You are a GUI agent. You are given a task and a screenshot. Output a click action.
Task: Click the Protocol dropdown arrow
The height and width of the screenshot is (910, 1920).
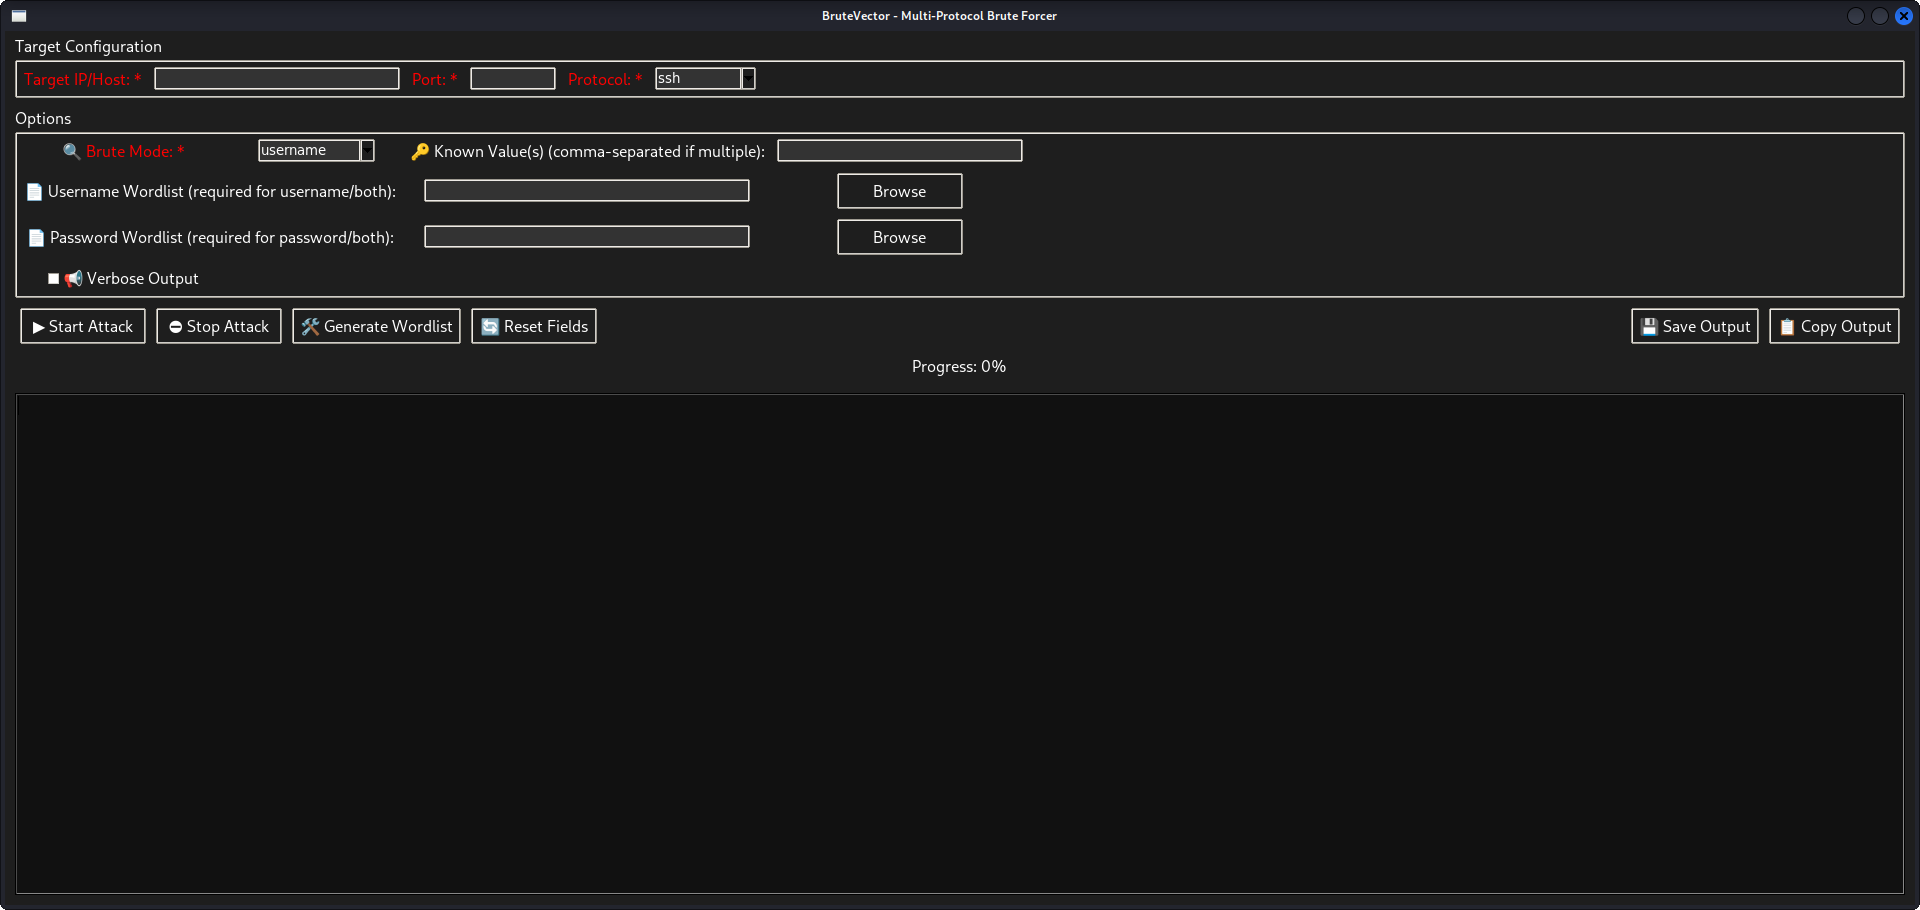coord(748,78)
